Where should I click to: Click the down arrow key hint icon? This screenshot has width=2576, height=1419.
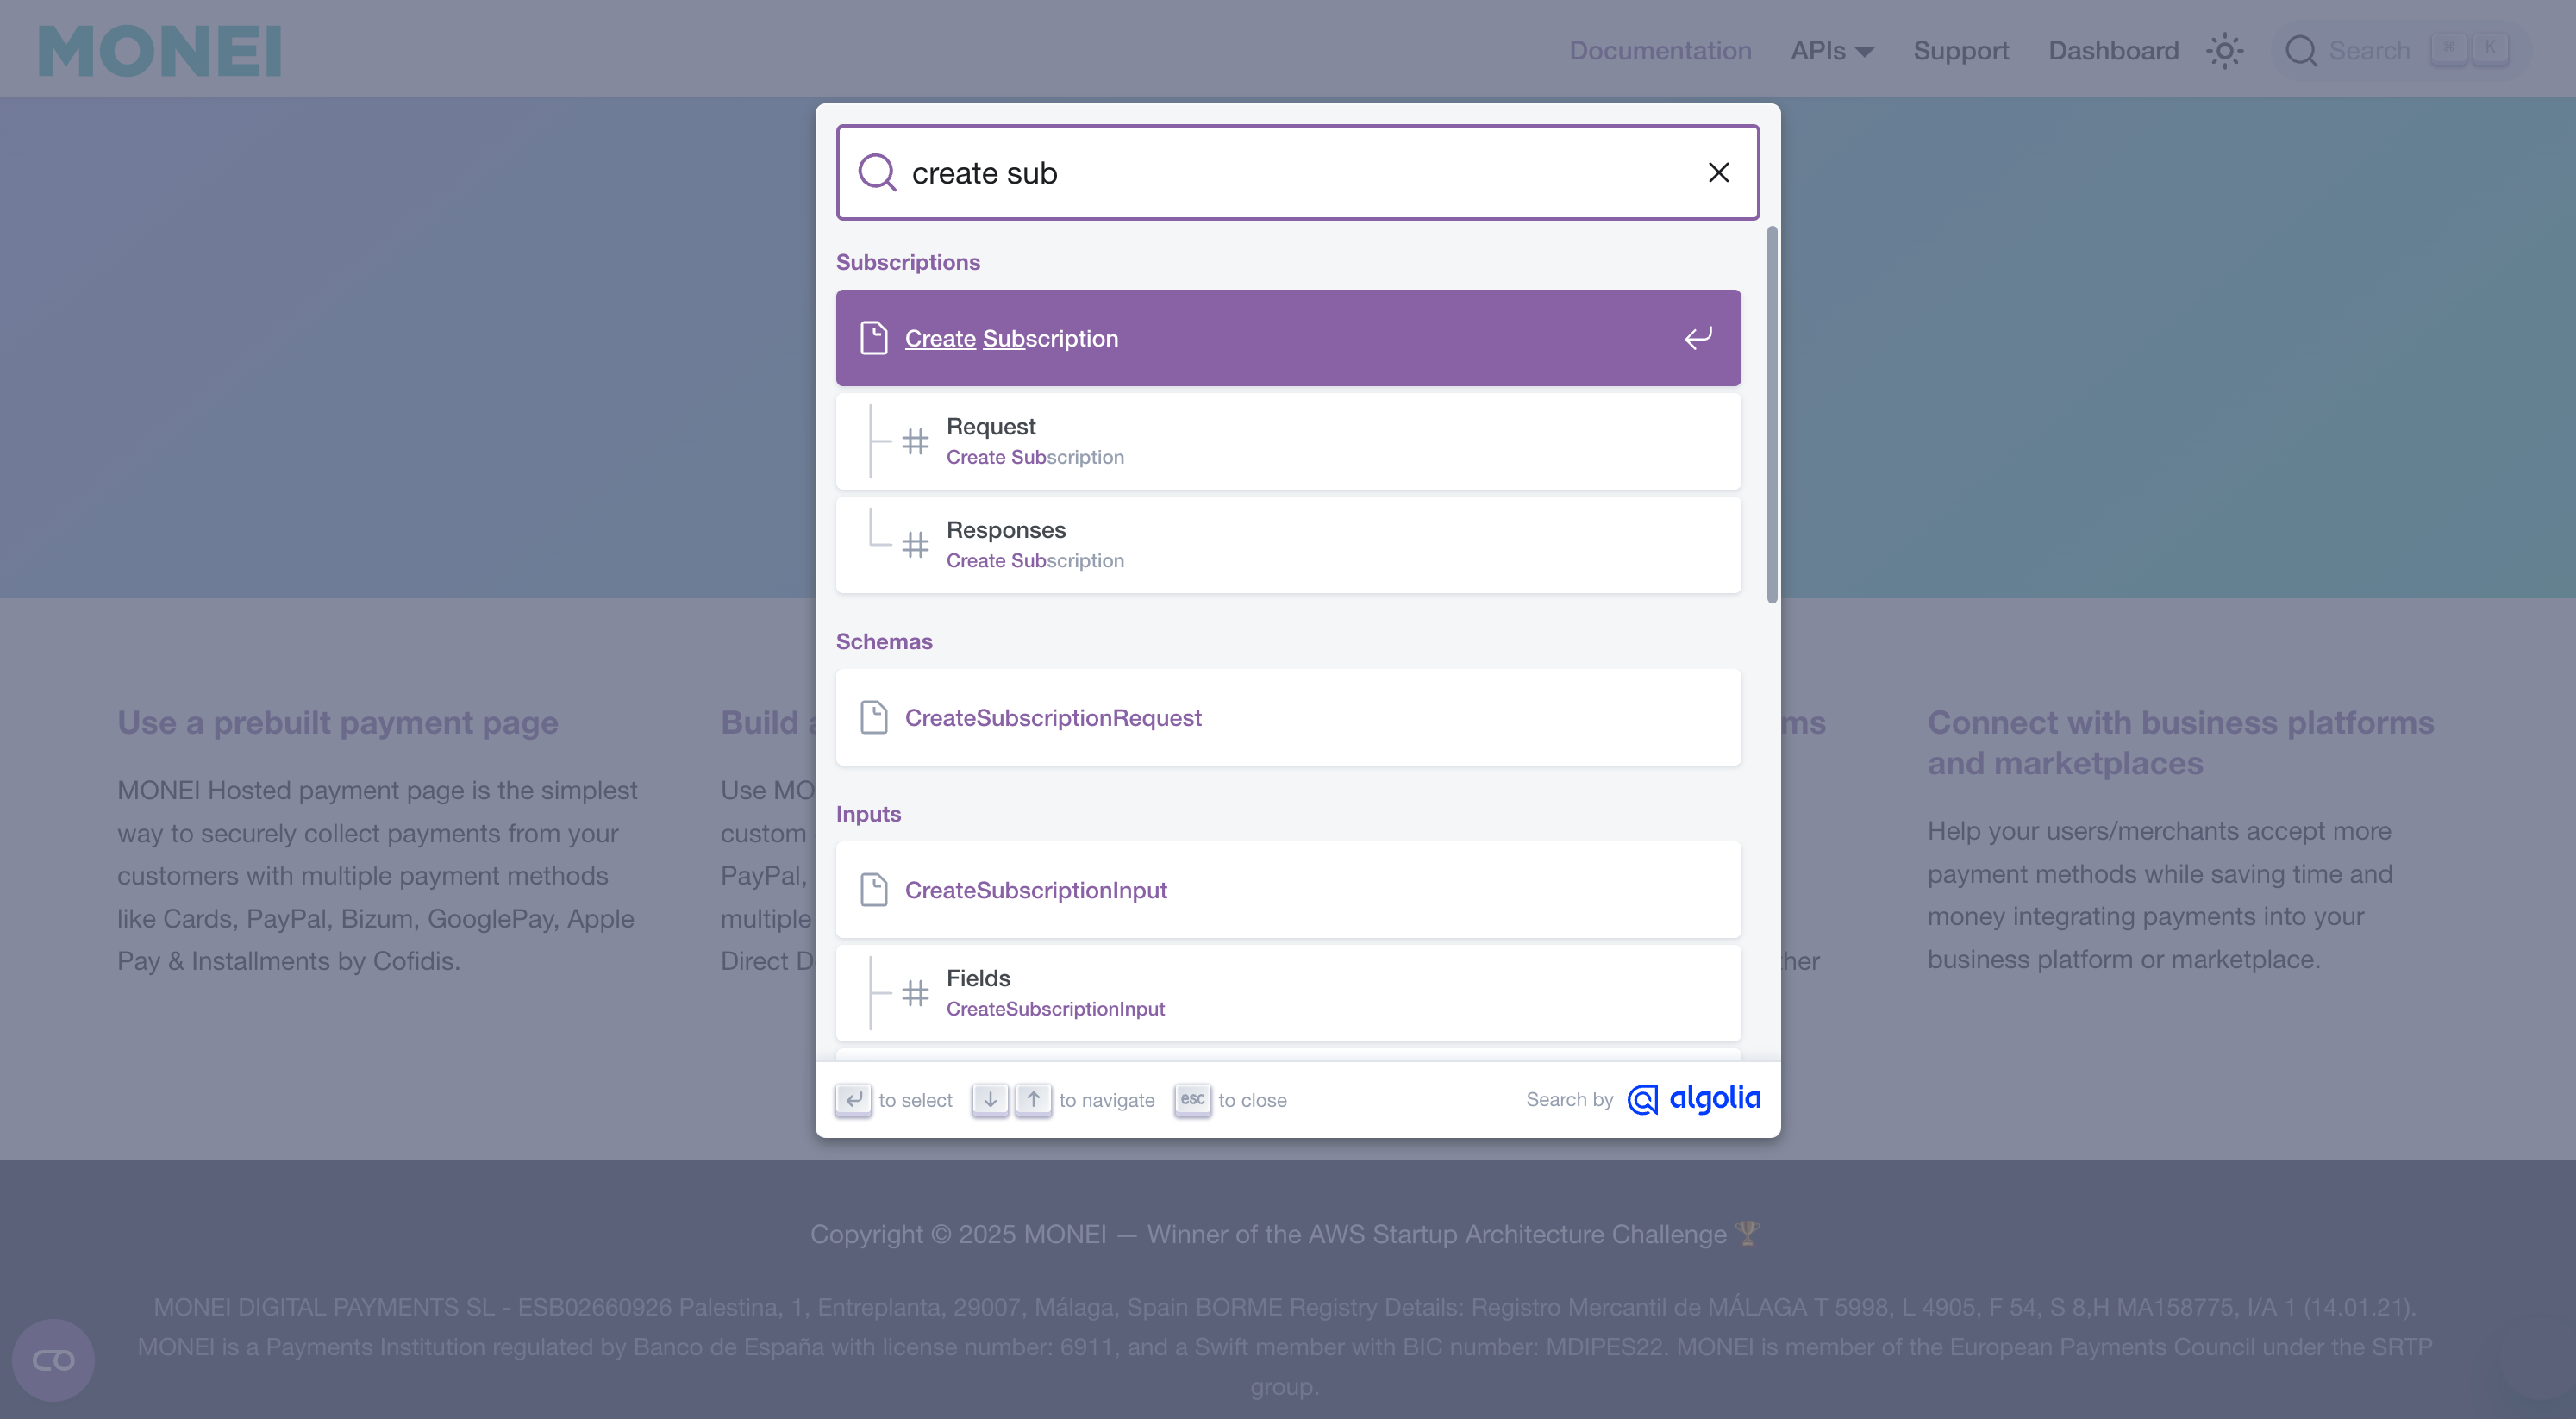(x=989, y=1100)
